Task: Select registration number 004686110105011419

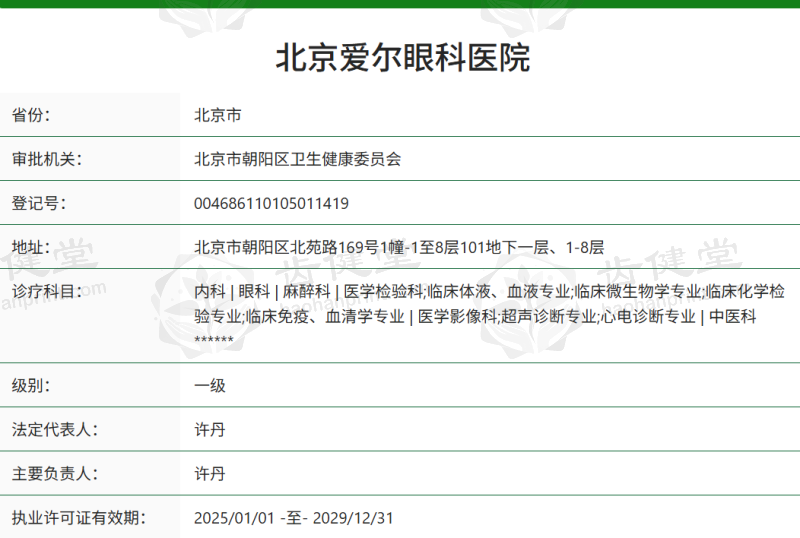Action: [271, 203]
